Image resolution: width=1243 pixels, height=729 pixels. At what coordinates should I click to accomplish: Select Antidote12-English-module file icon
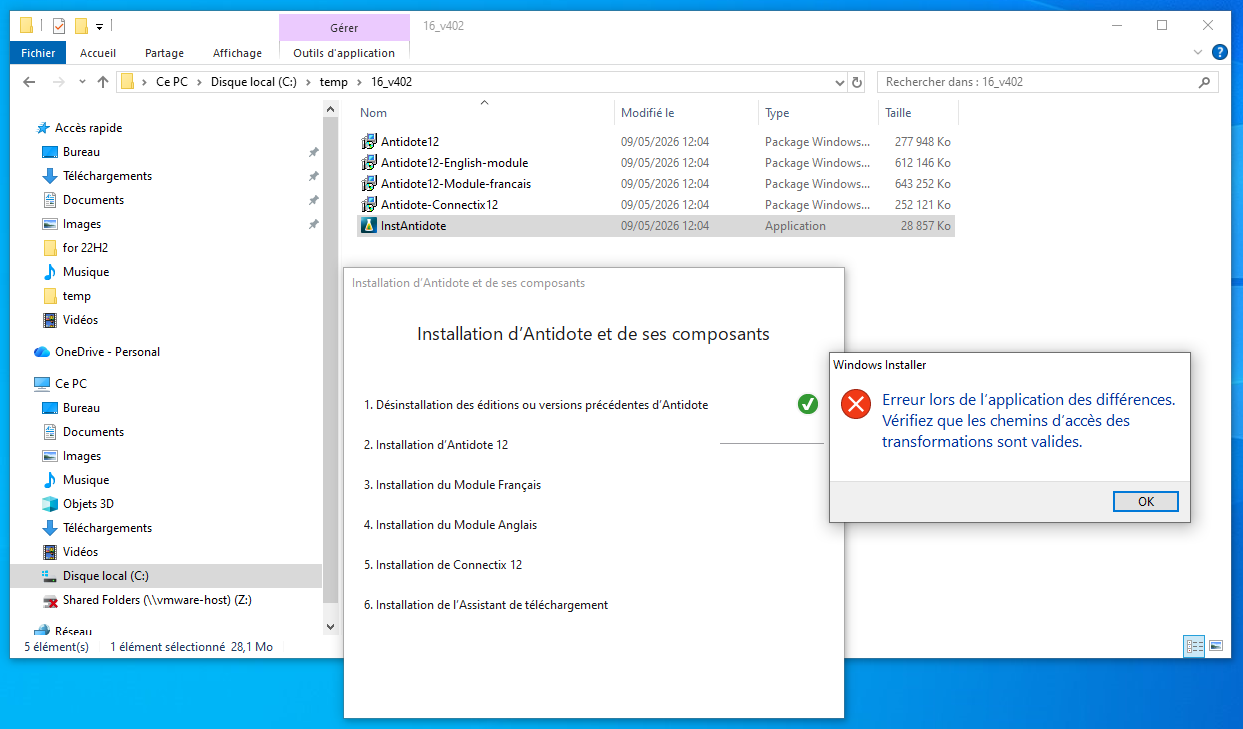pos(369,163)
